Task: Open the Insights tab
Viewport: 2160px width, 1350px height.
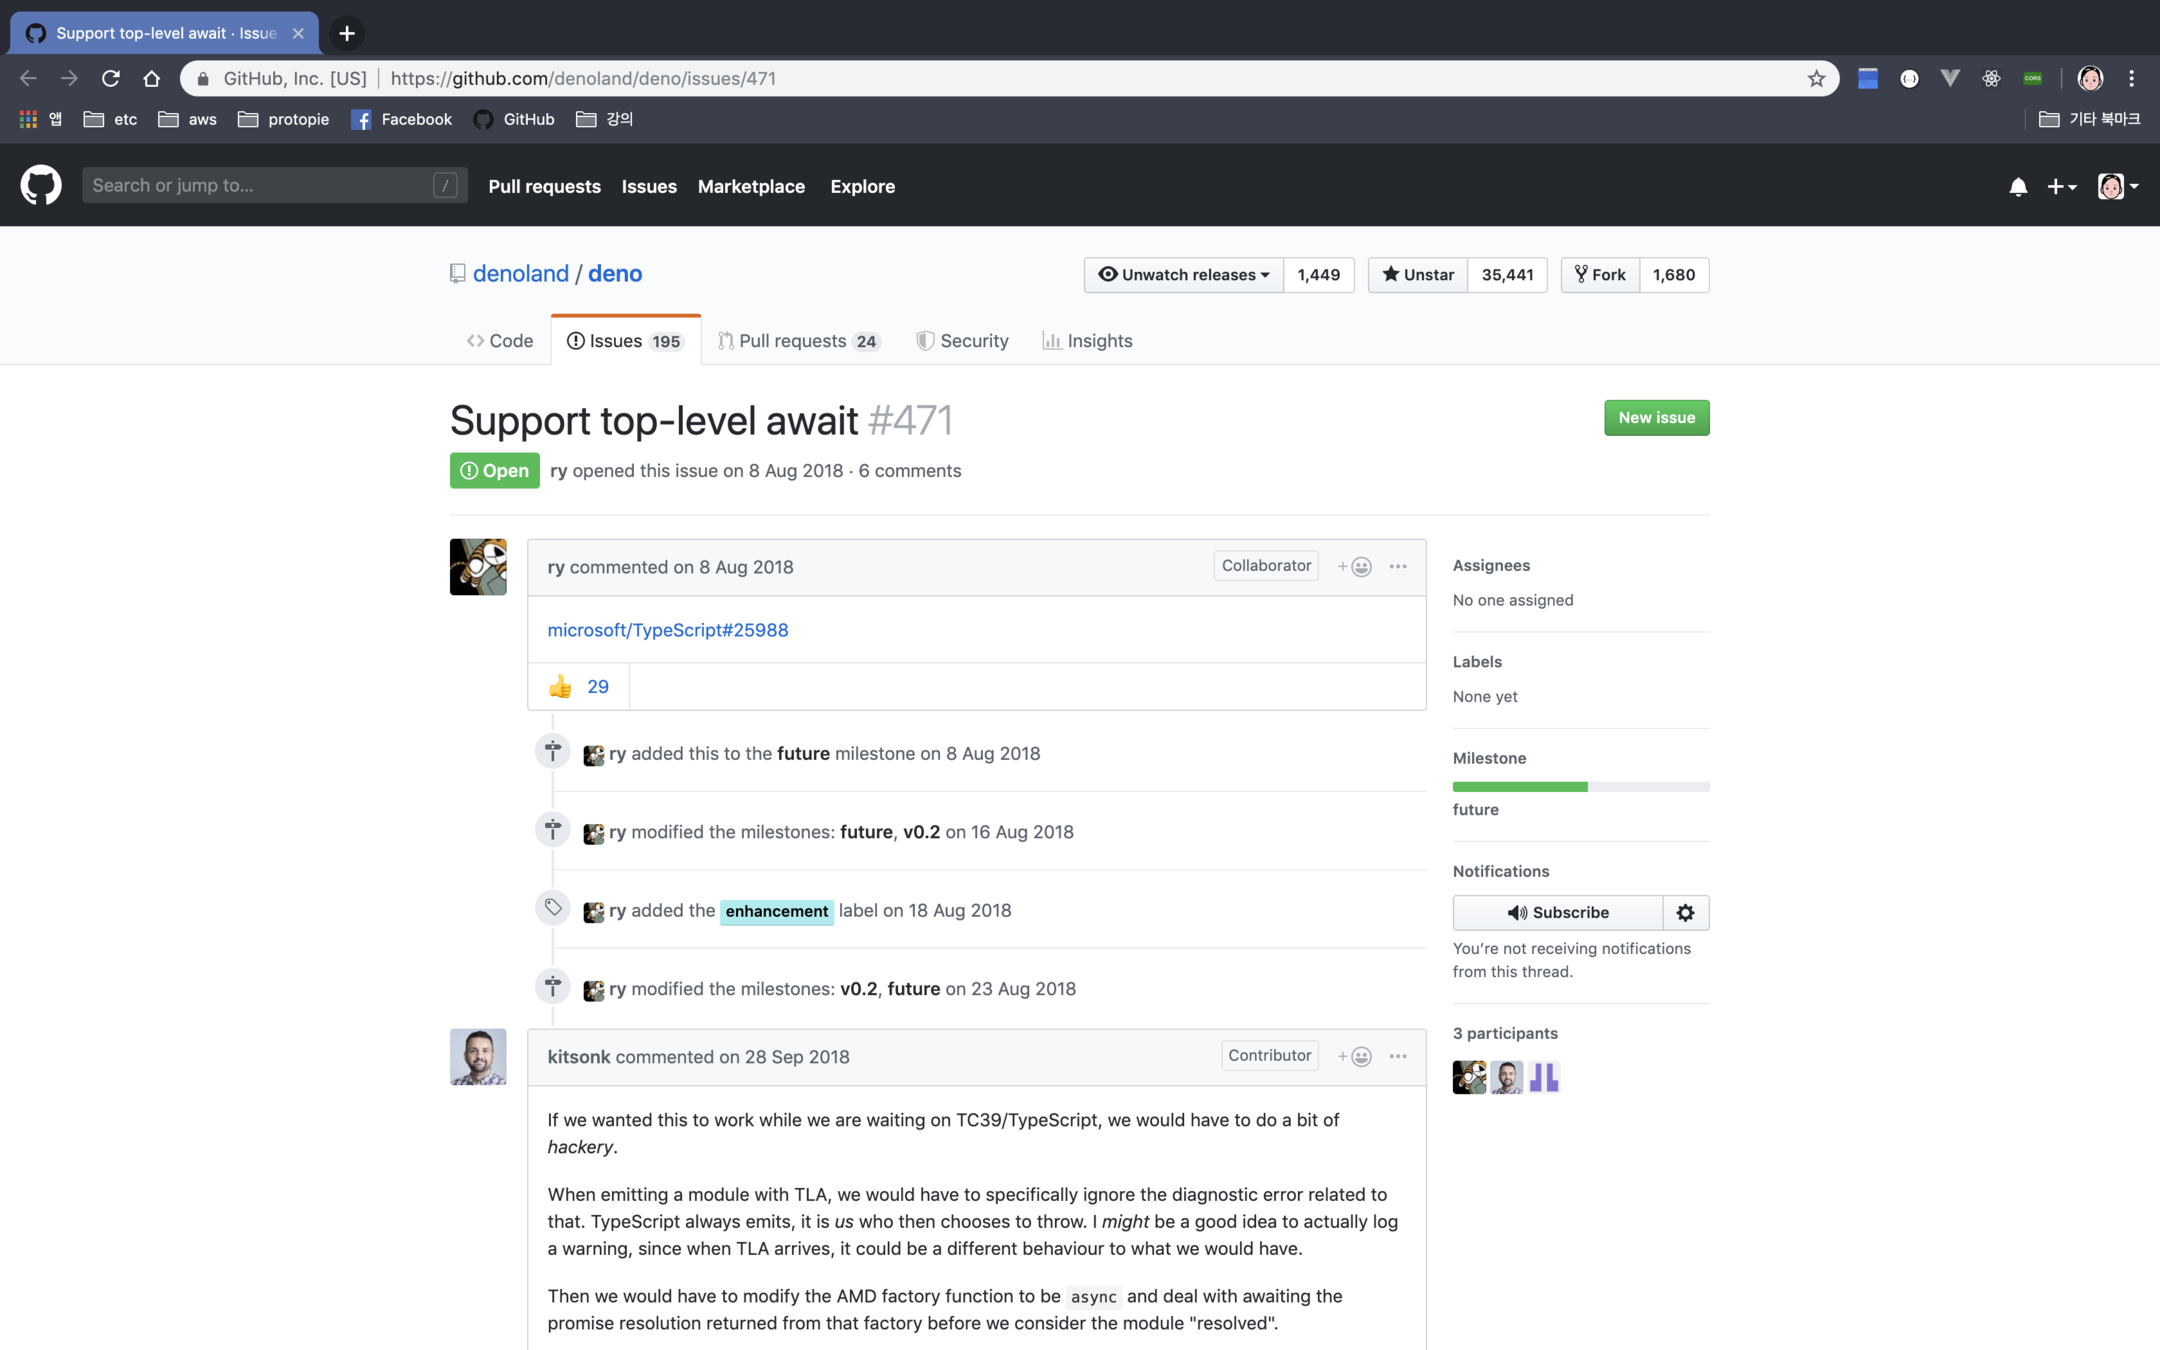Action: (x=1087, y=341)
